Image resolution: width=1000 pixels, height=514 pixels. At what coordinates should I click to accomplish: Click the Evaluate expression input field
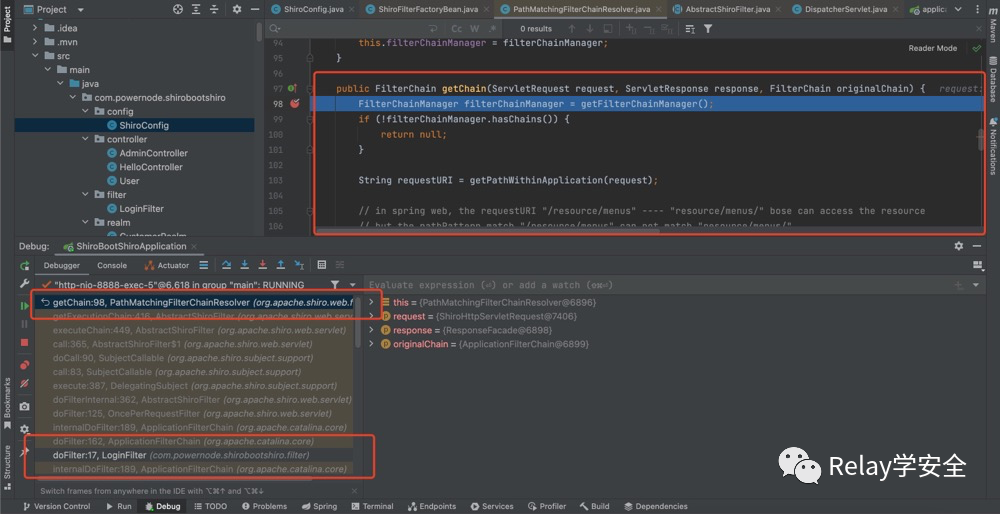[x=657, y=285]
